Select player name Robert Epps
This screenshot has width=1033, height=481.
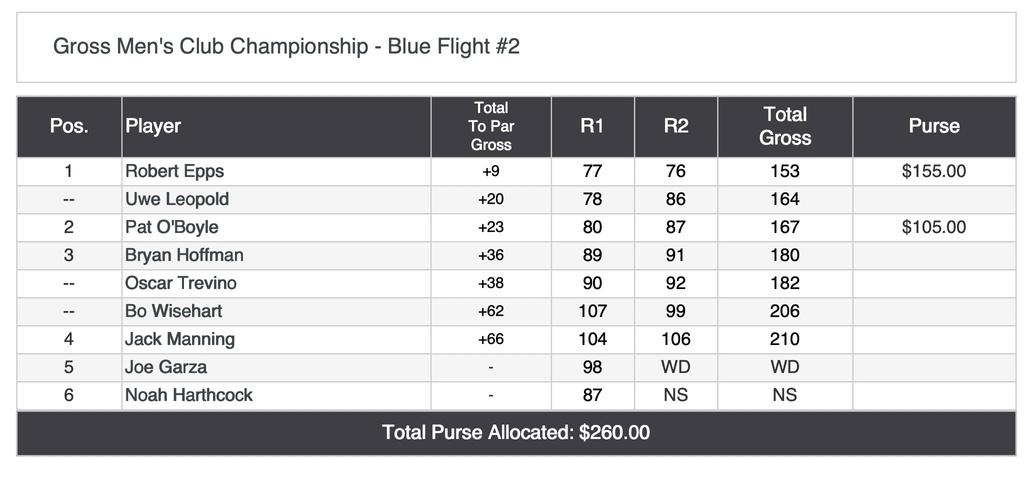(x=174, y=171)
